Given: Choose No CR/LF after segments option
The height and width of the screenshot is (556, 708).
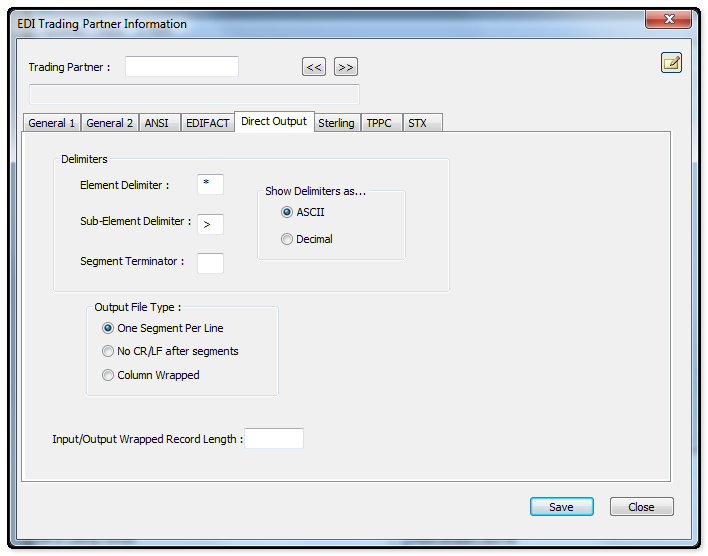Looking at the screenshot, I should coord(108,351).
